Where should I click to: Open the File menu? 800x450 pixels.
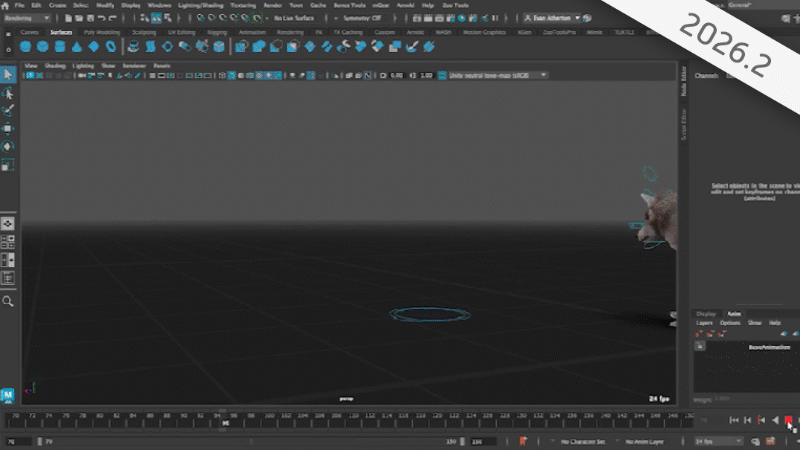19,6
